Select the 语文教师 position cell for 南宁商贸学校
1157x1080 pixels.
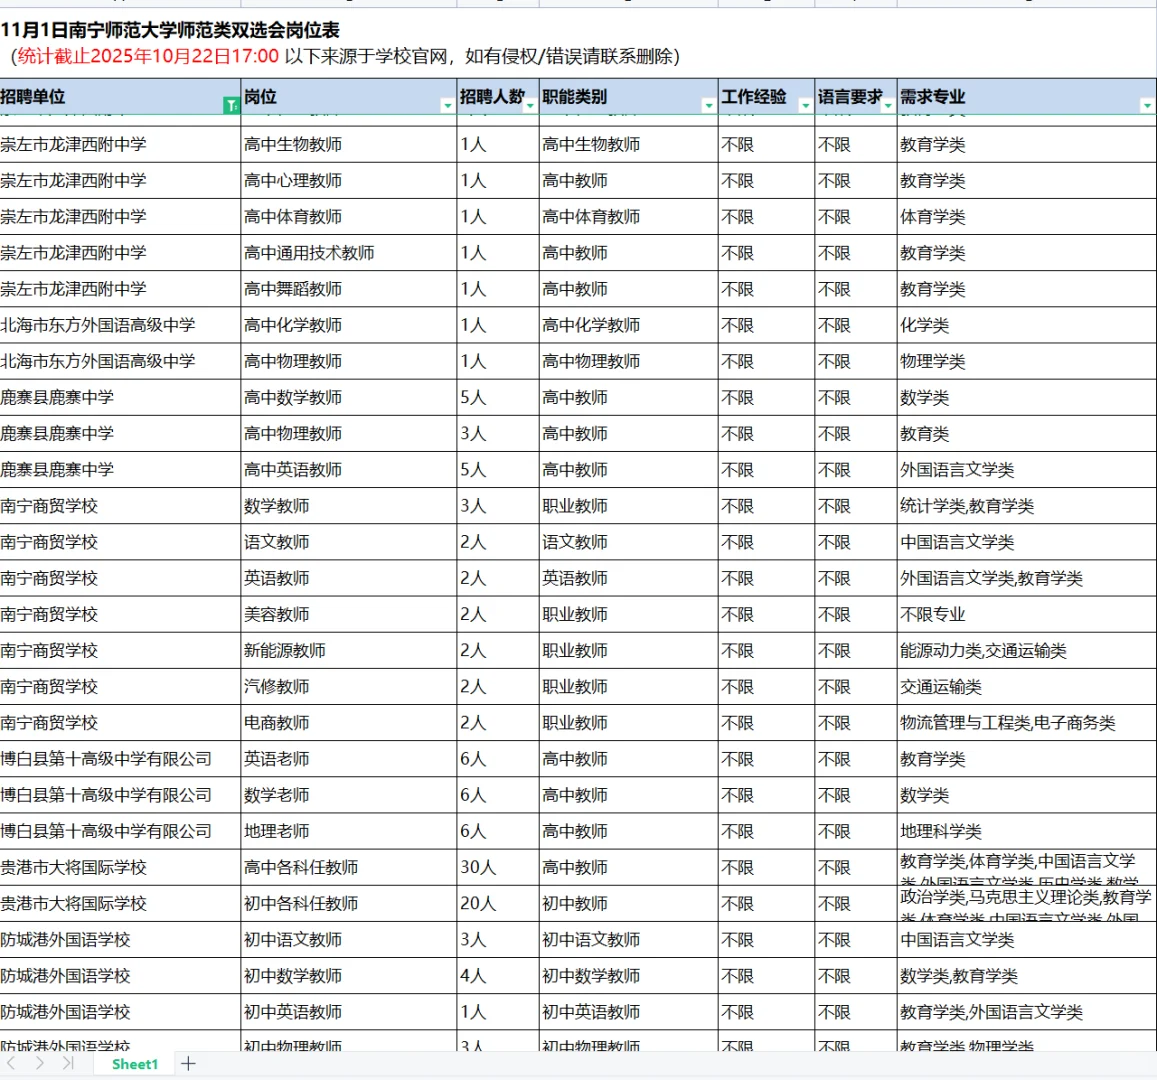pyautogui.click(x=348, y=542)
